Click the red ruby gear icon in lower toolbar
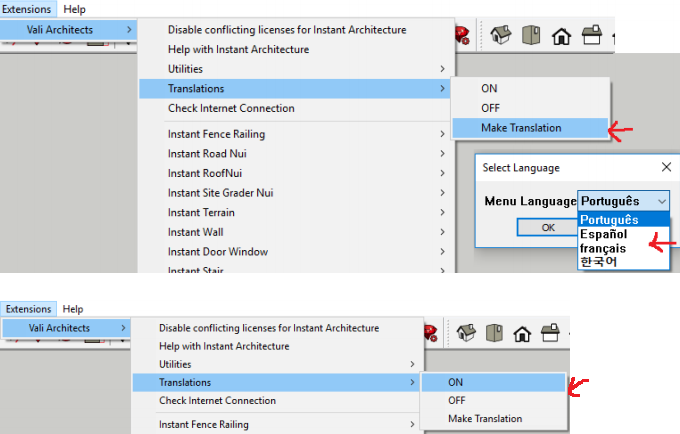This screenshot has height=434, width=680. [x=431, y=333]
